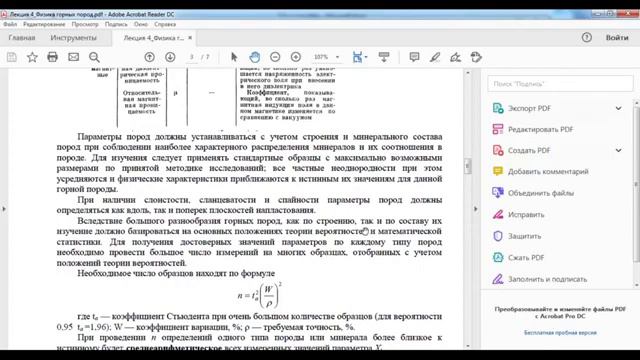Open the search magnifier tool
Screen dimensions: 640x360
tap(94, 57)
